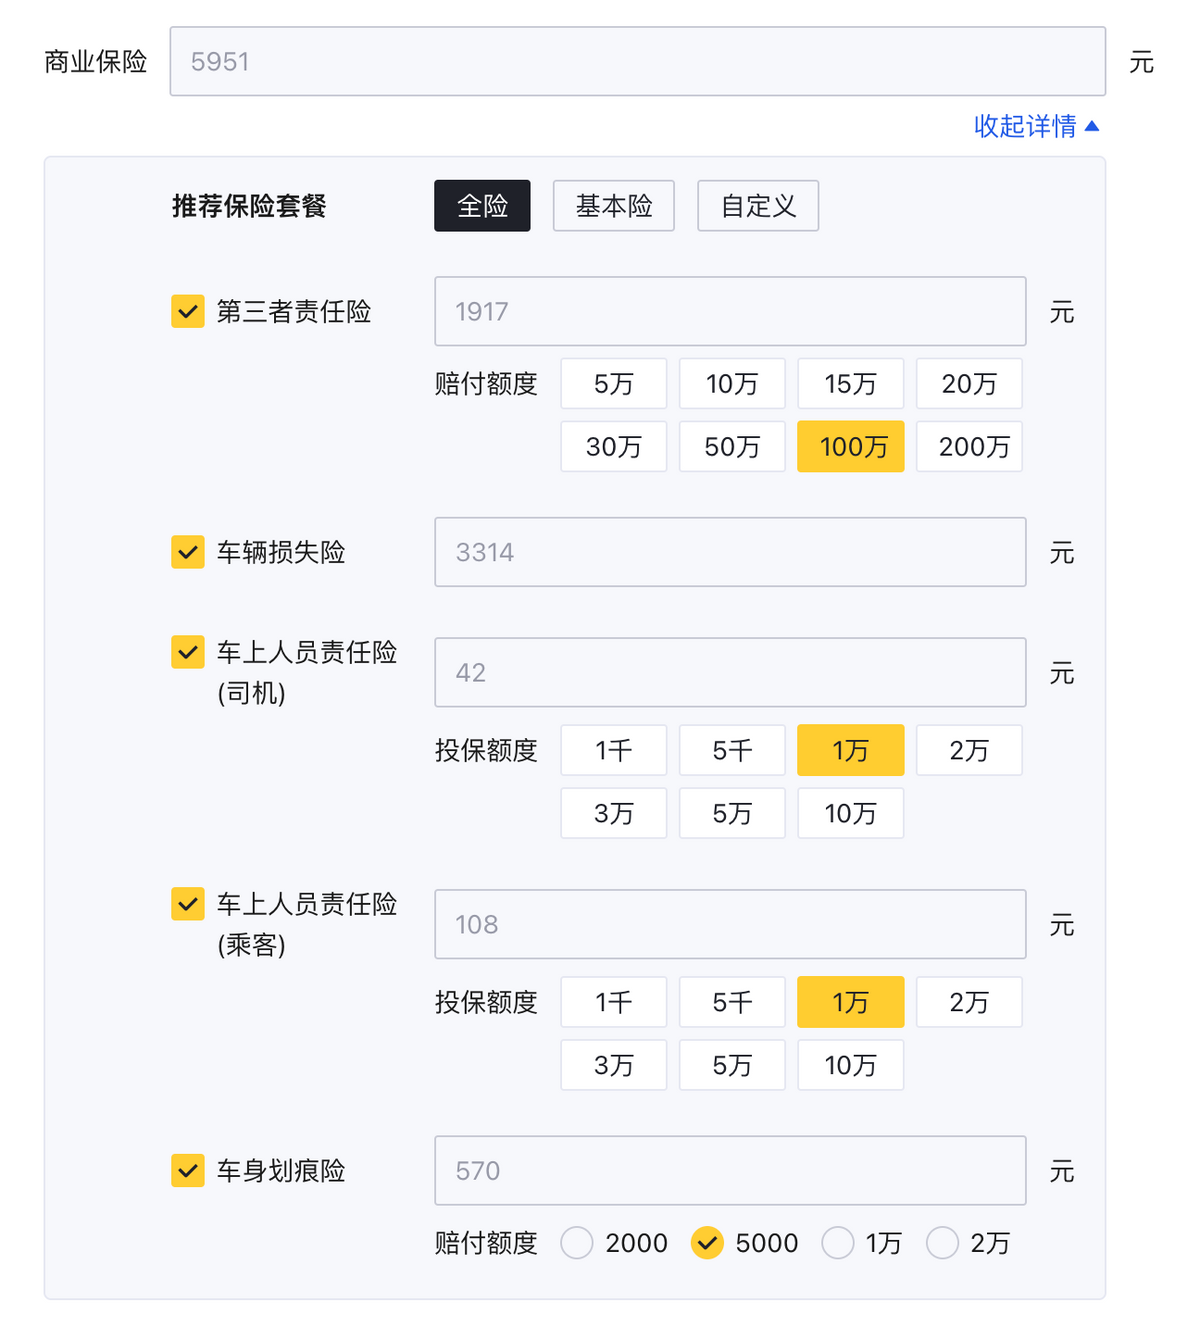Uncheck 车上人员责任险(司机) checkbox
The width and height of the screenshot is (1200, 1328).
point(188,652)
